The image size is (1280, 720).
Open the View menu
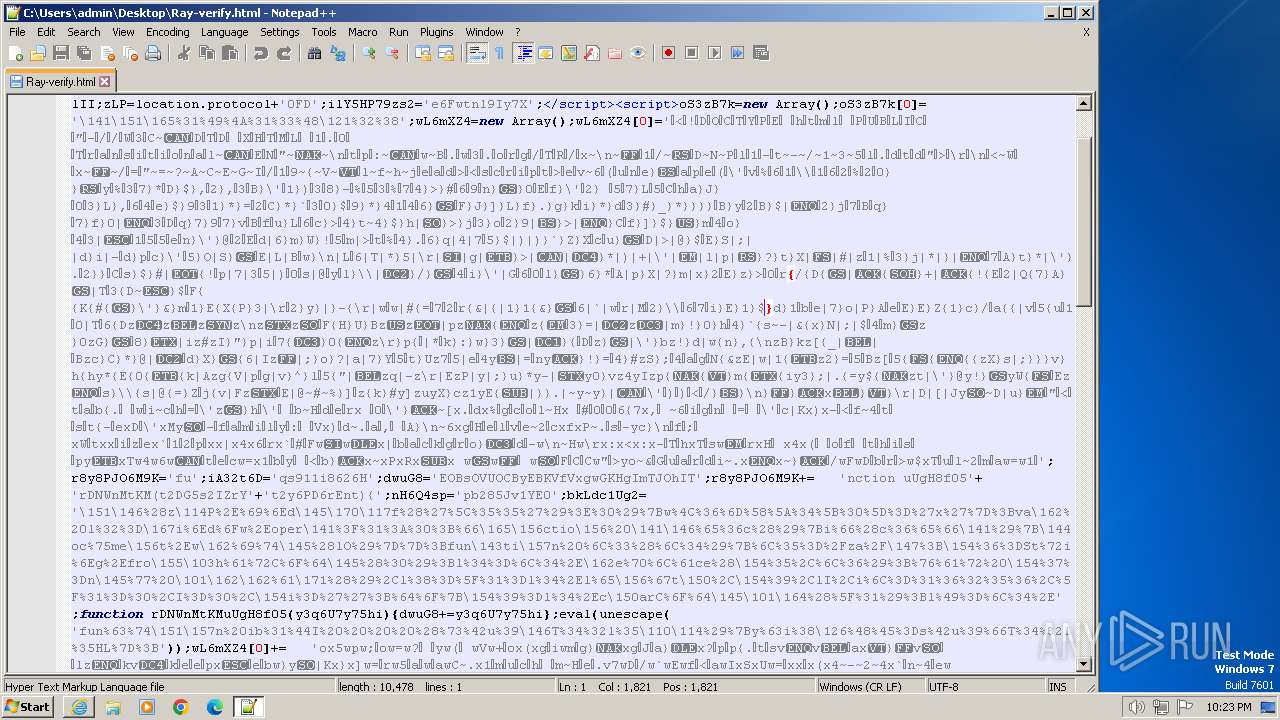point(123,32)
